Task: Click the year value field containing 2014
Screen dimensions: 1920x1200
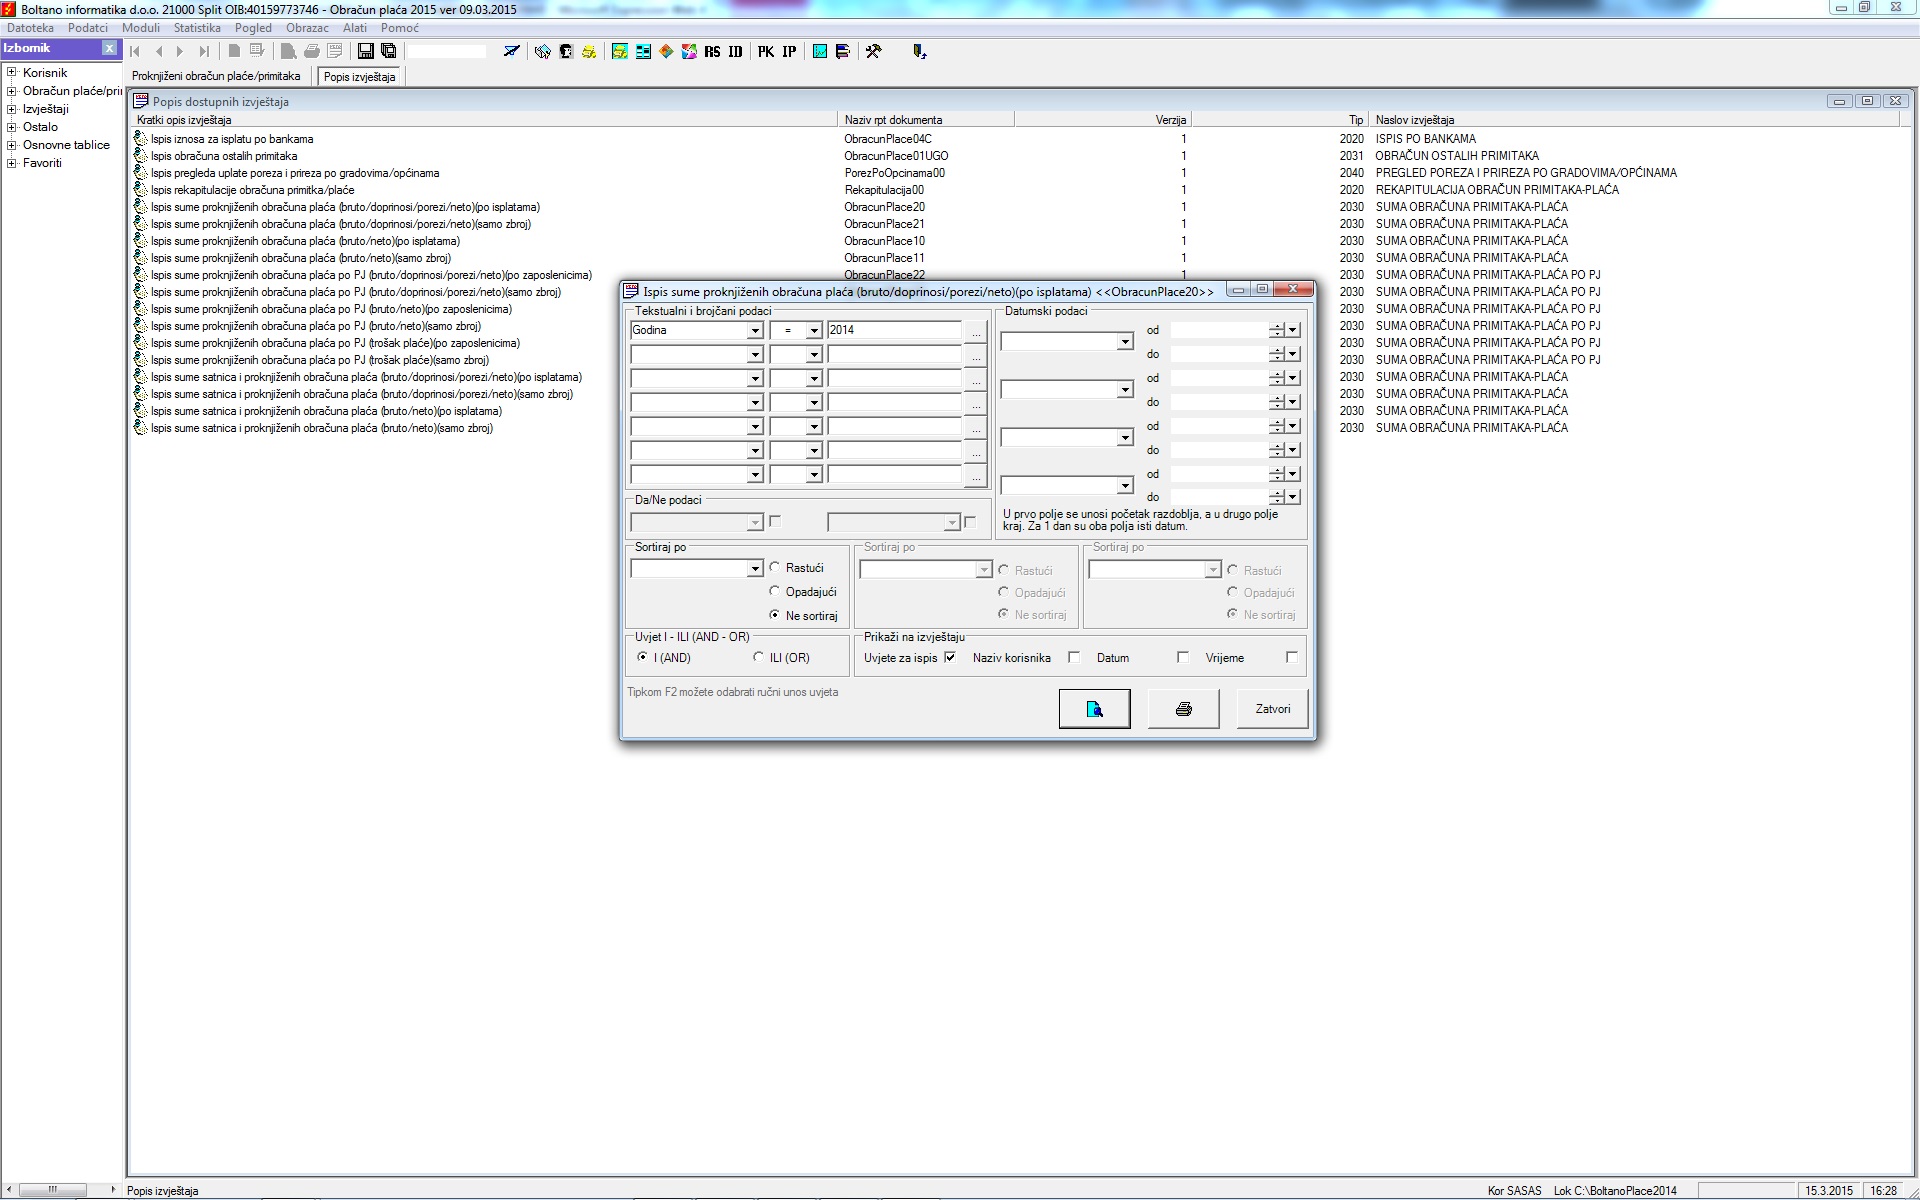Action: pos(893,330)
